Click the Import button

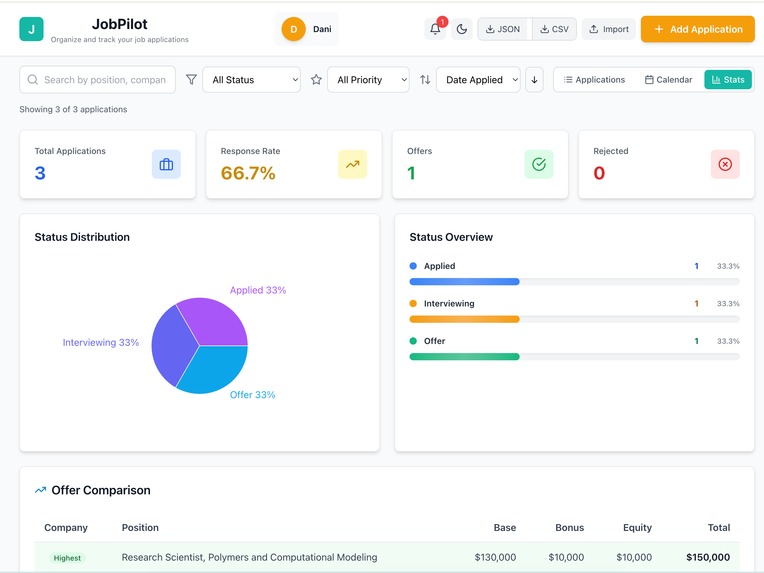609,29
